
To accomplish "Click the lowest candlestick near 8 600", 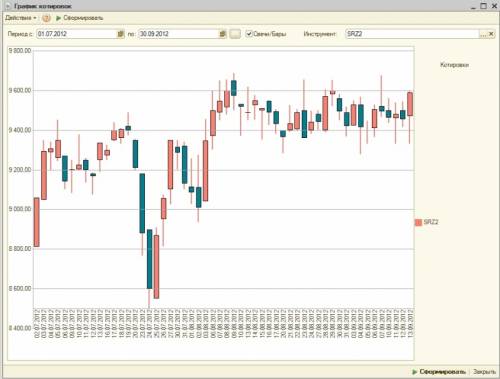I will pyautogui.click(x=156, y=267).
